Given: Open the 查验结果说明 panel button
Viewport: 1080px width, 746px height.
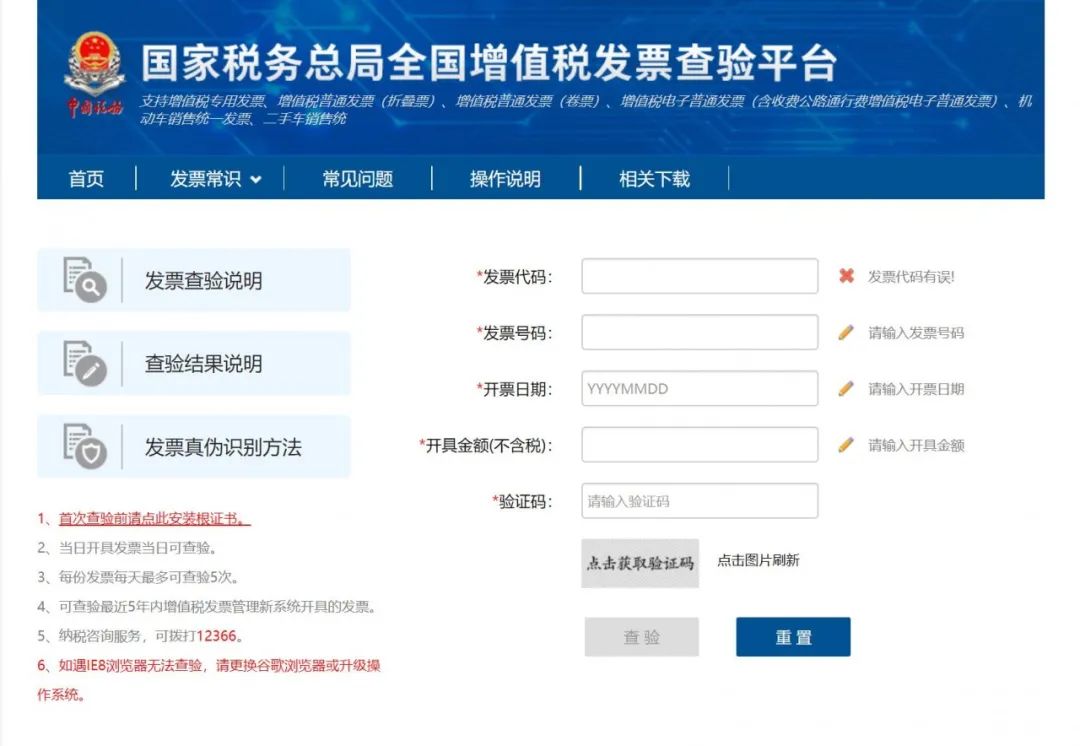Looking at the screenshot, I should tap(194, 363).
